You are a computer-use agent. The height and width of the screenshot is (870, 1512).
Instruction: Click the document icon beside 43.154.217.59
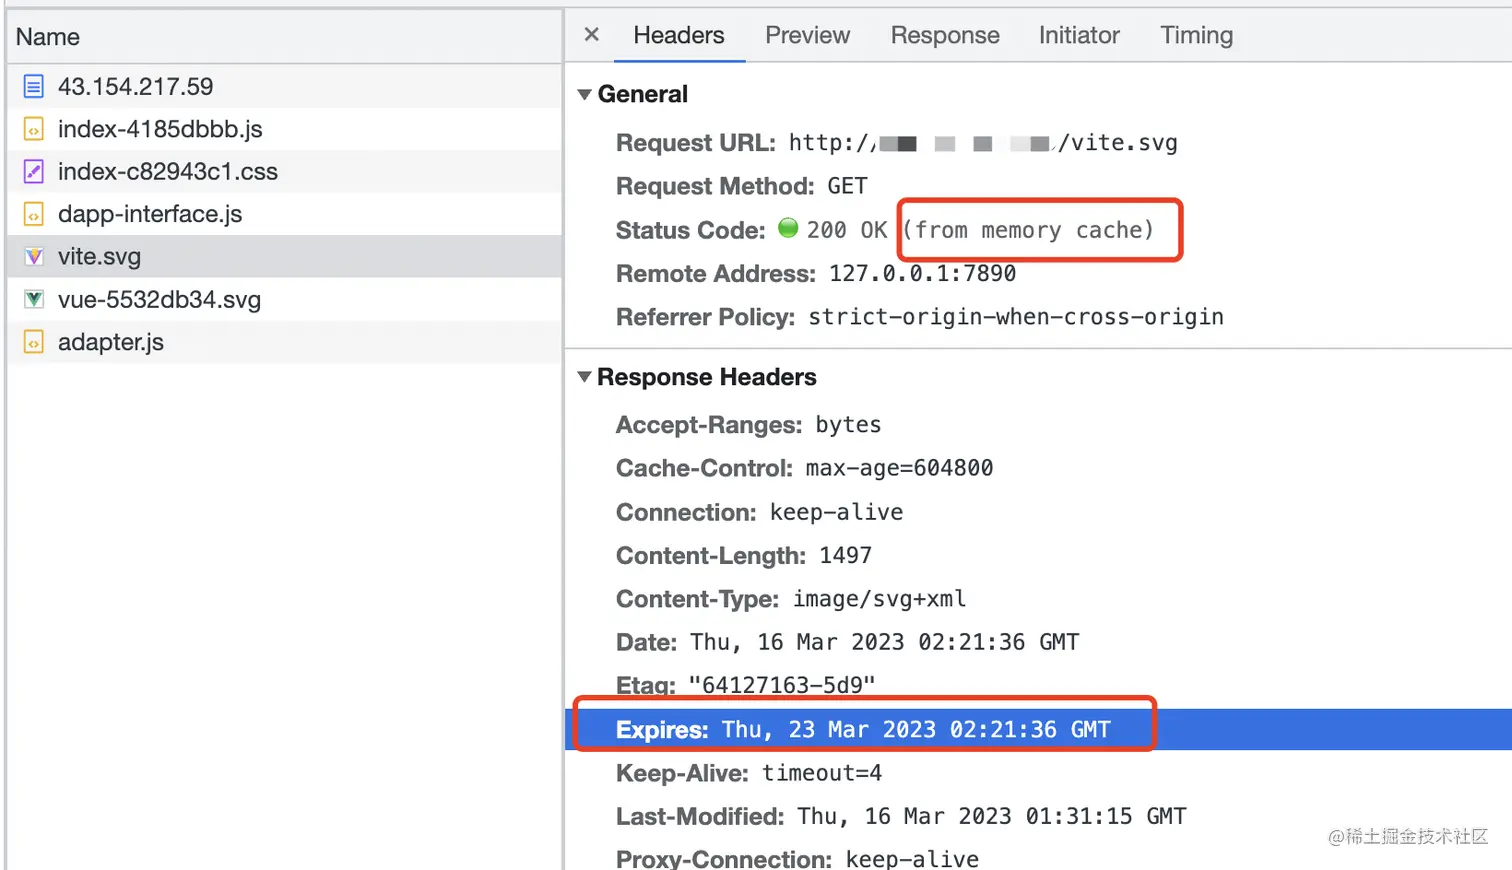coord(33,87)
